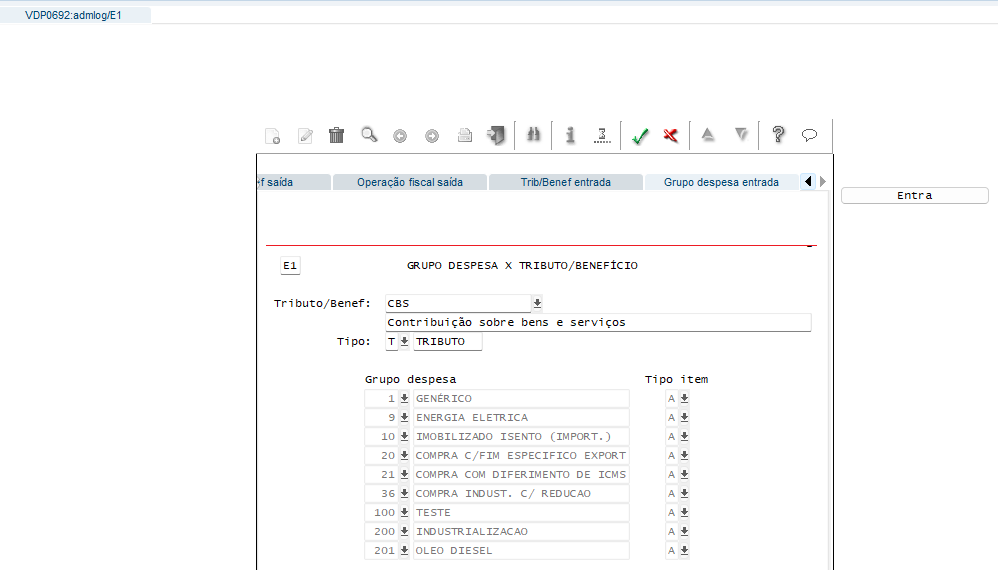This screenshot has width=998, height=570.
Task: Click the speech bubble comment icon
Action: click(x=809, y=135)
